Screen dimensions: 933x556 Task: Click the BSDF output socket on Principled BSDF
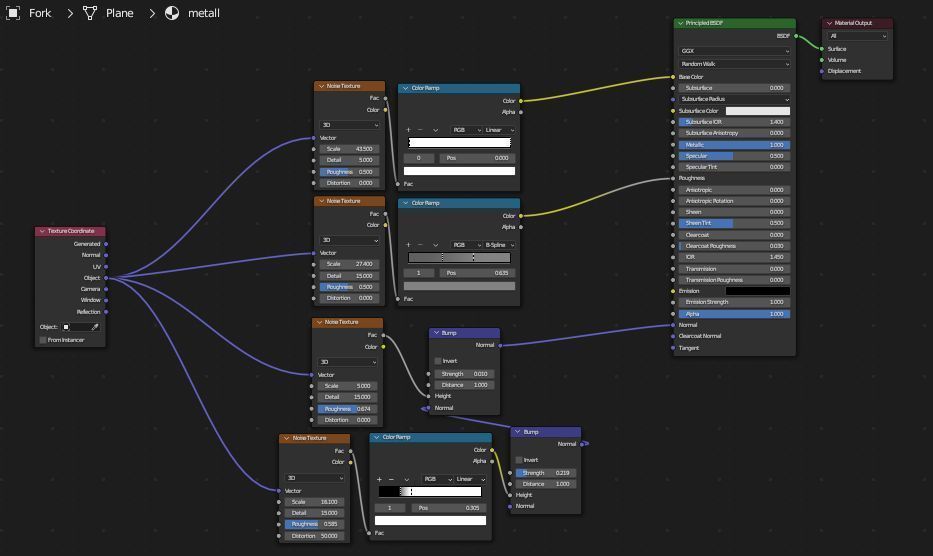796,36
